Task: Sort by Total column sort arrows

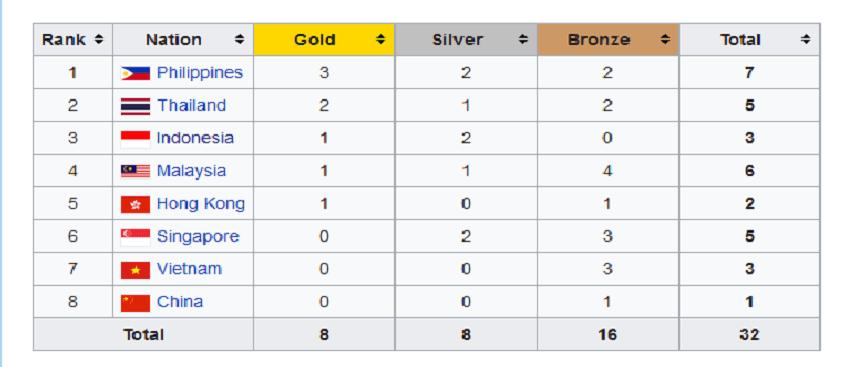Action: click(806, 39)
